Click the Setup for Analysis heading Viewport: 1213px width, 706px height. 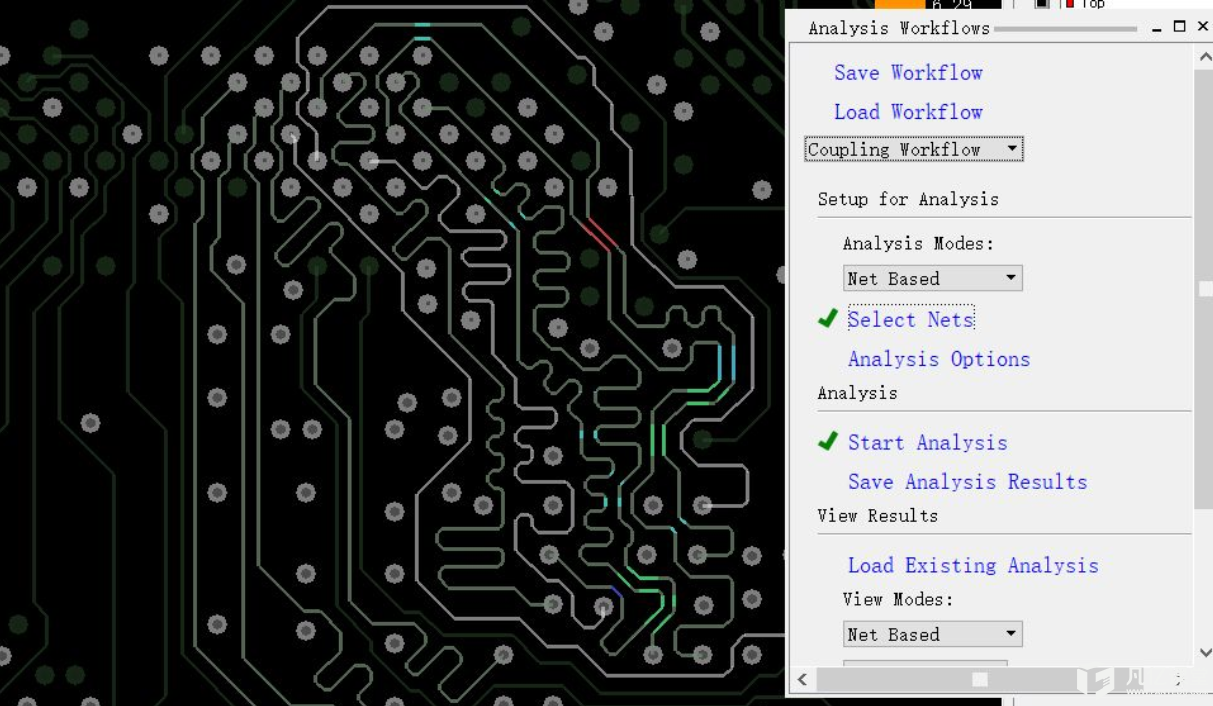[908, 199]
